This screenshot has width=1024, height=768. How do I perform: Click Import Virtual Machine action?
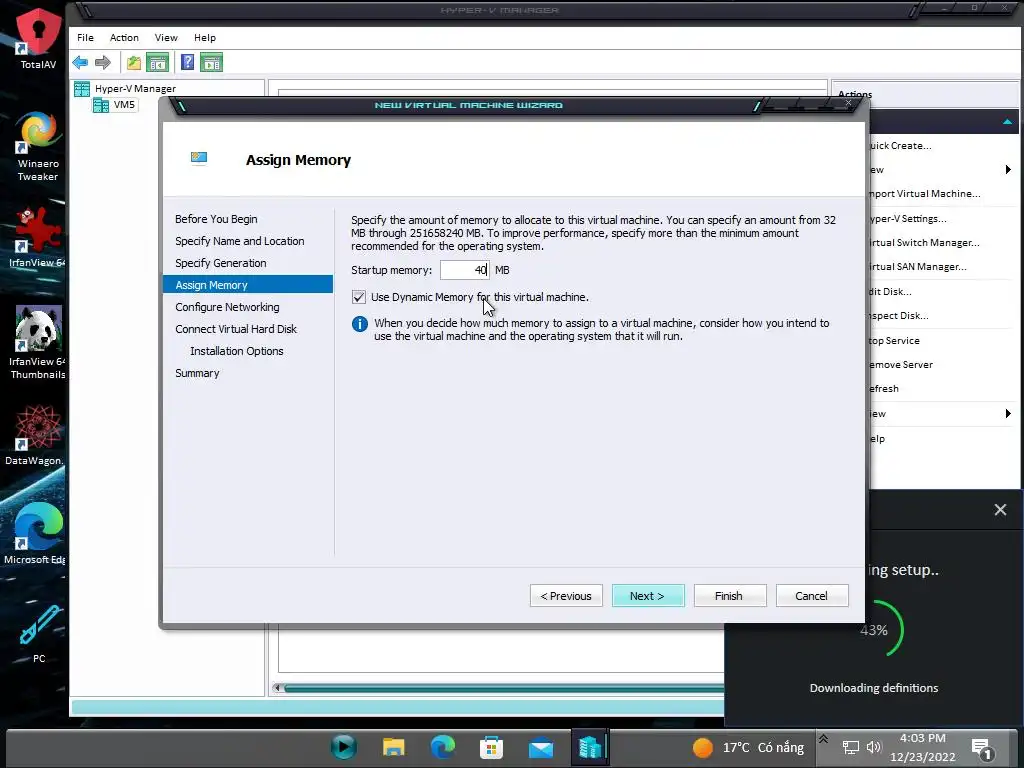tap(924, 194)
